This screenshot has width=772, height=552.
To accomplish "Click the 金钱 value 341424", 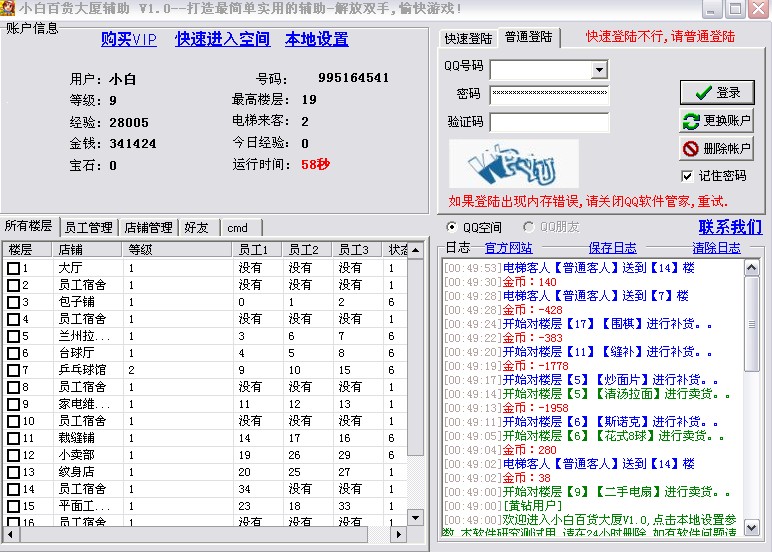I will pyautogui.click(x=133, y=144).
